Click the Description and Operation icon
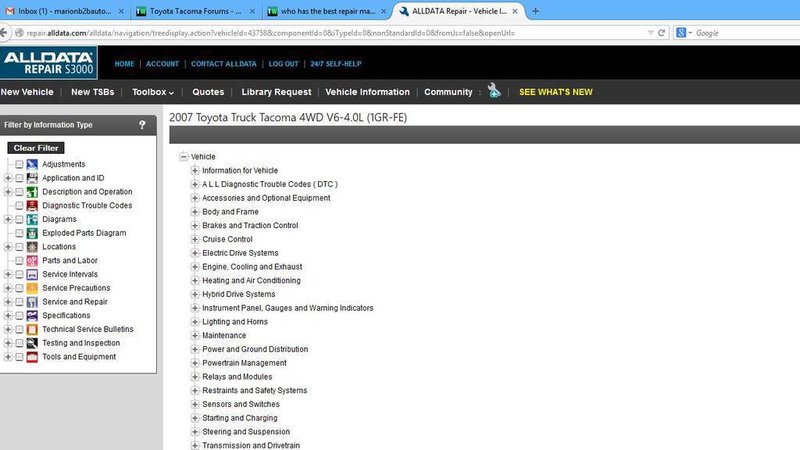800x450 pixels. (32, 192)
